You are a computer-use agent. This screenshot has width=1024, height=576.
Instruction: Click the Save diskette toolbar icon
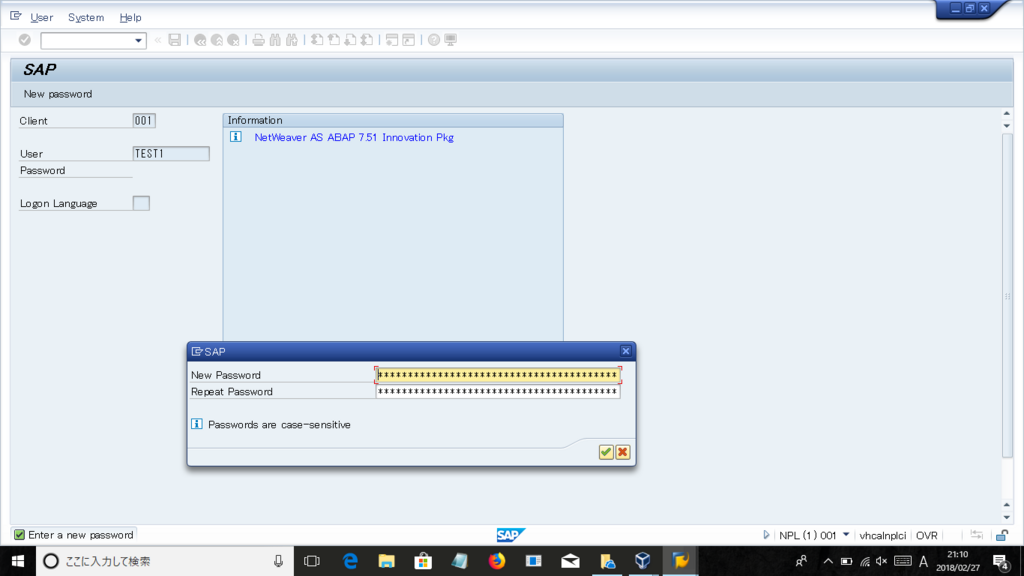[x=174, y=40]
